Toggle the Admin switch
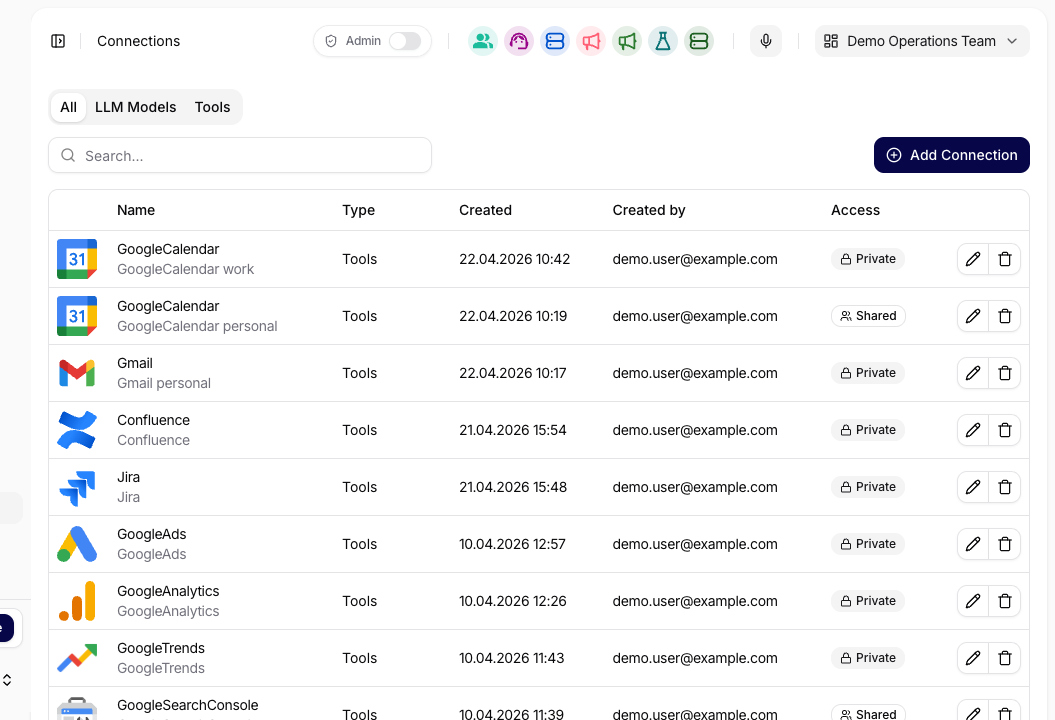The height and width of the screenshot is (720, 1055). pyautogui.click(x=405, y=41)
